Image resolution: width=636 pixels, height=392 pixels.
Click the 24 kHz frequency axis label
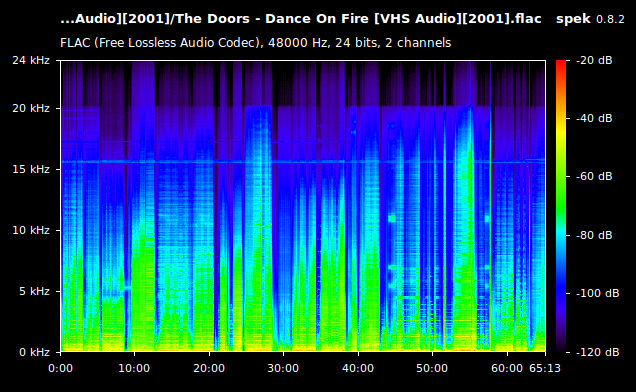coord(31,60)
